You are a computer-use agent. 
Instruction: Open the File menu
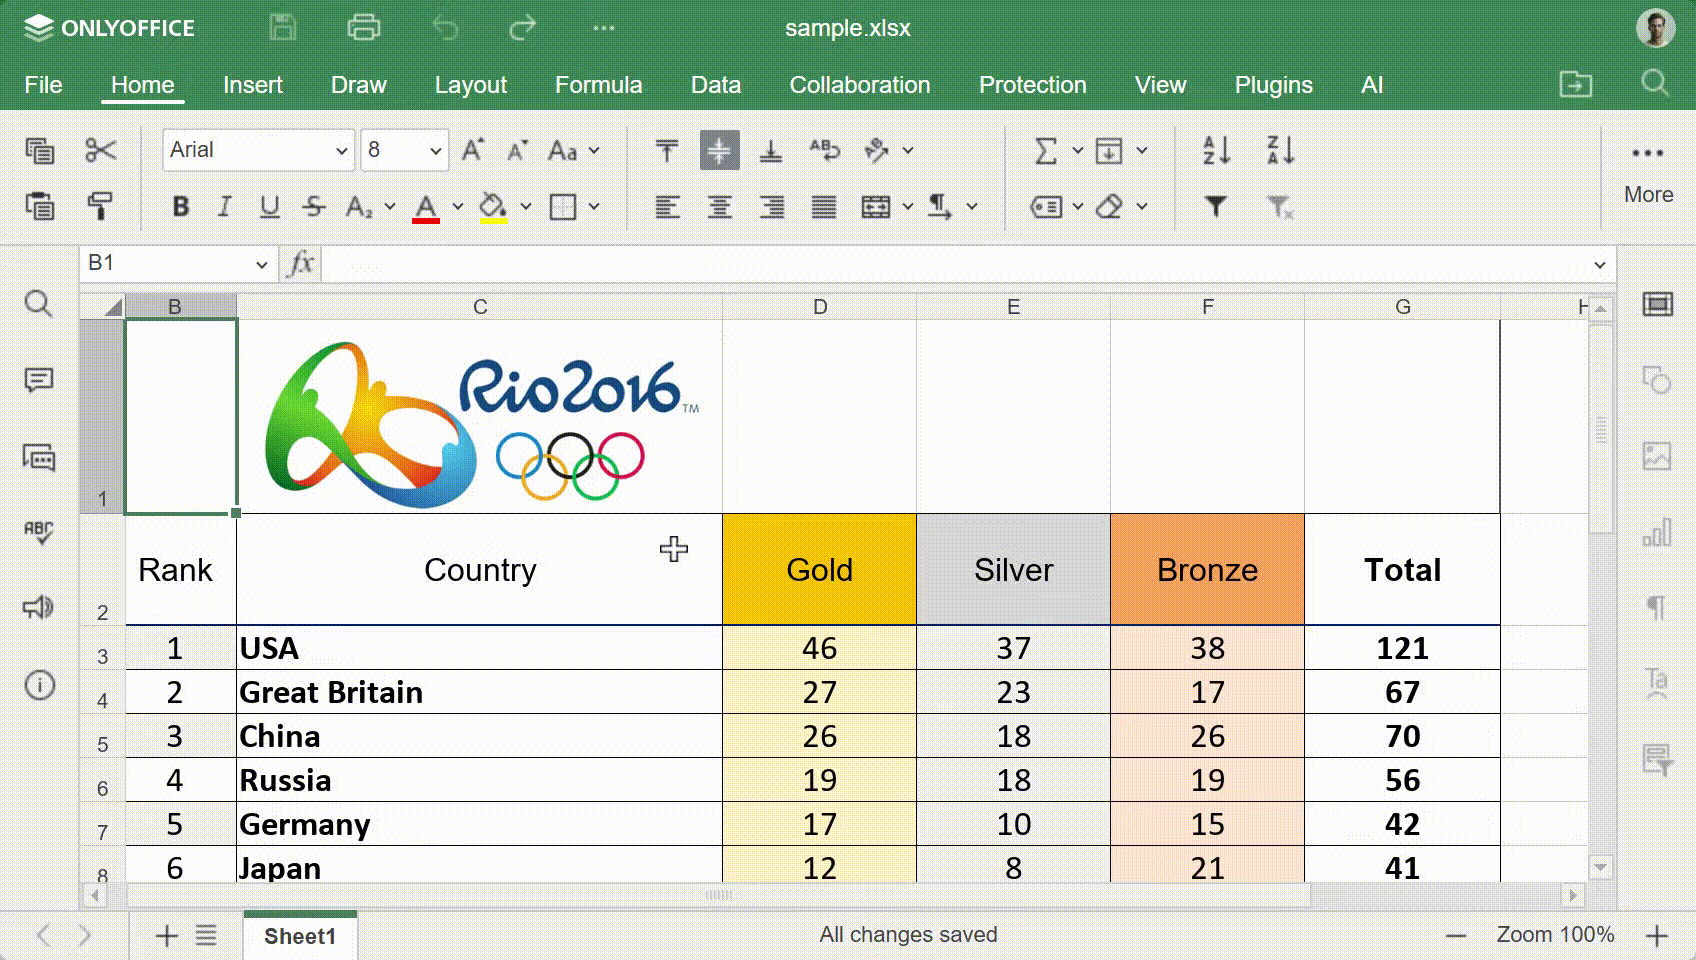[x=43, y=85]
